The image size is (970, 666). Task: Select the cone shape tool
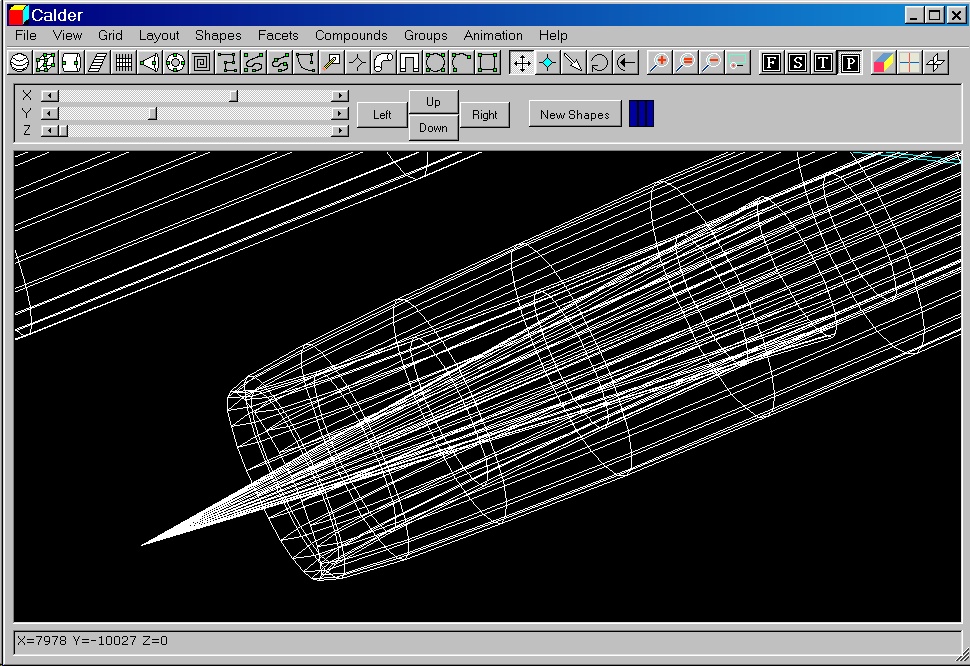coord(149,63)
